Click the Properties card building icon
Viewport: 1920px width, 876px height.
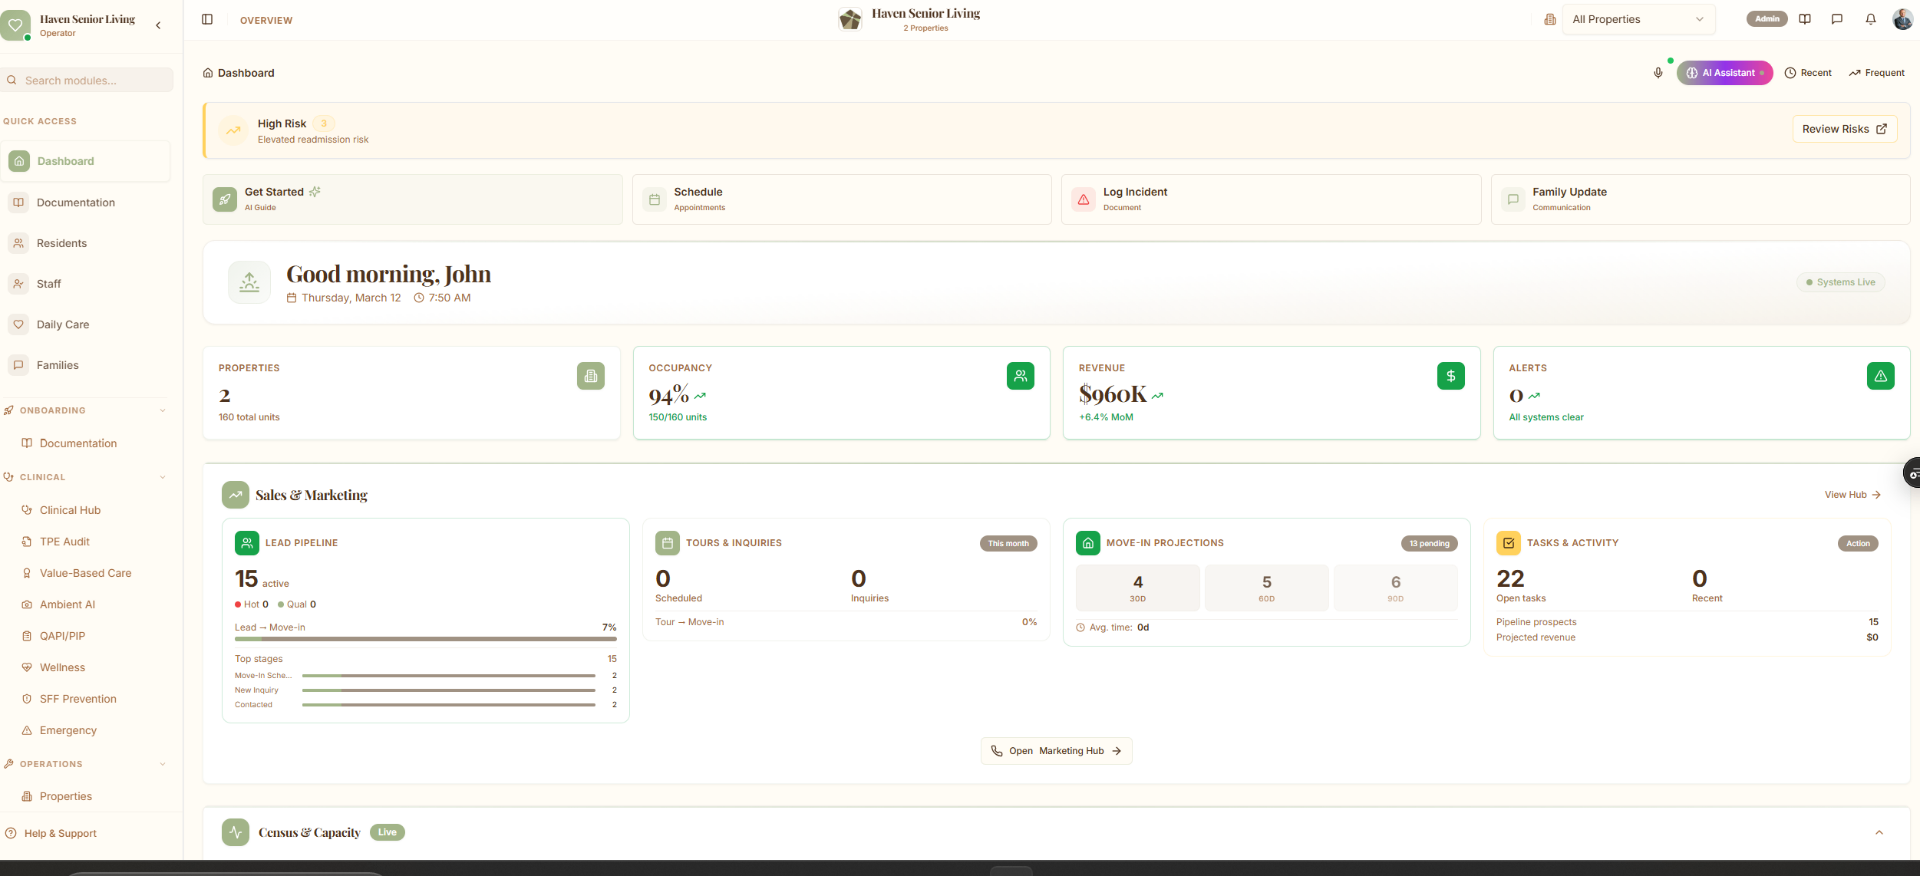click(x=591, y=376)
